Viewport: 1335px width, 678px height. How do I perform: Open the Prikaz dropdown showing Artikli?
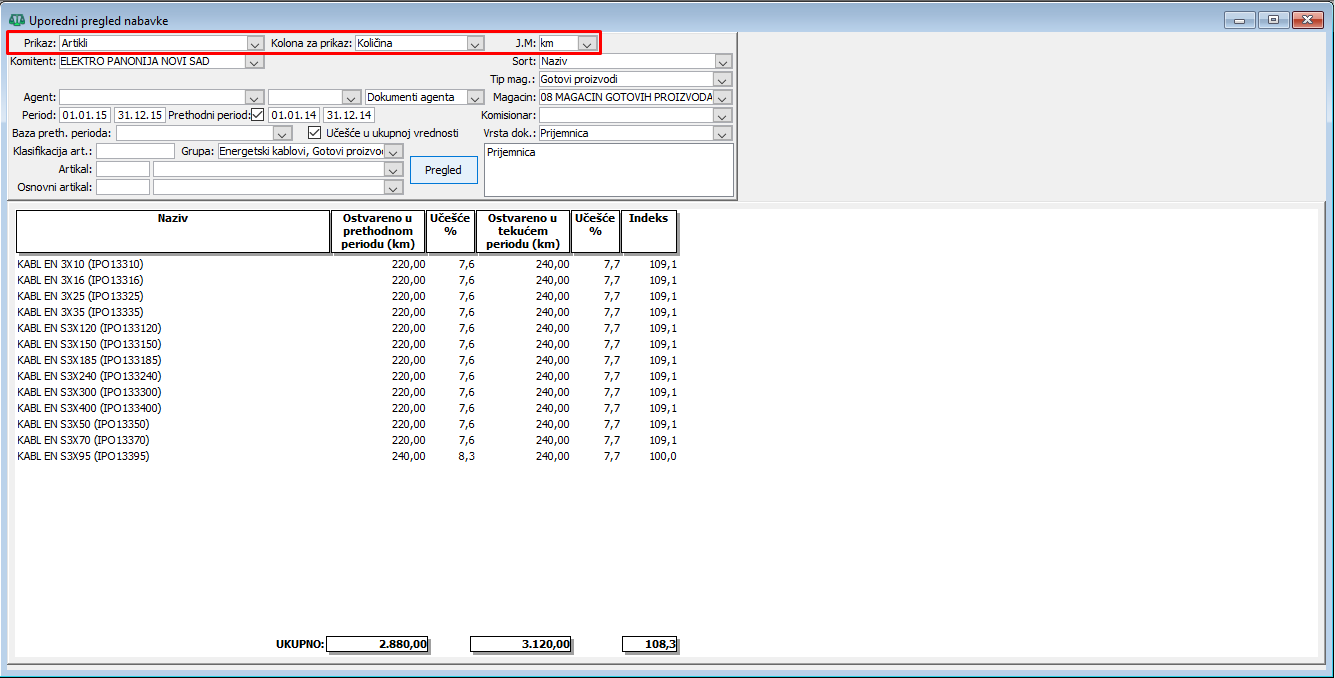click(x=254, y=44)
